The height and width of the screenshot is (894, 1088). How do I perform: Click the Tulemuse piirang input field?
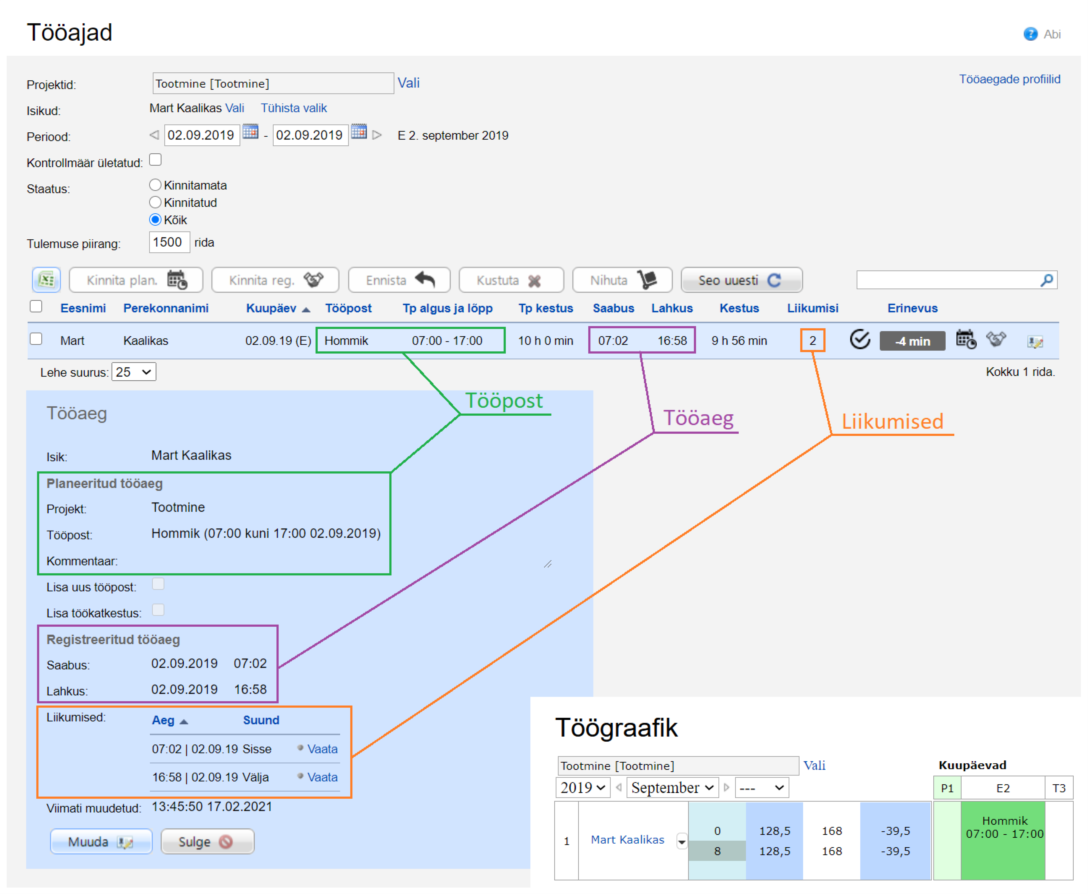click(x=169, y=242)
